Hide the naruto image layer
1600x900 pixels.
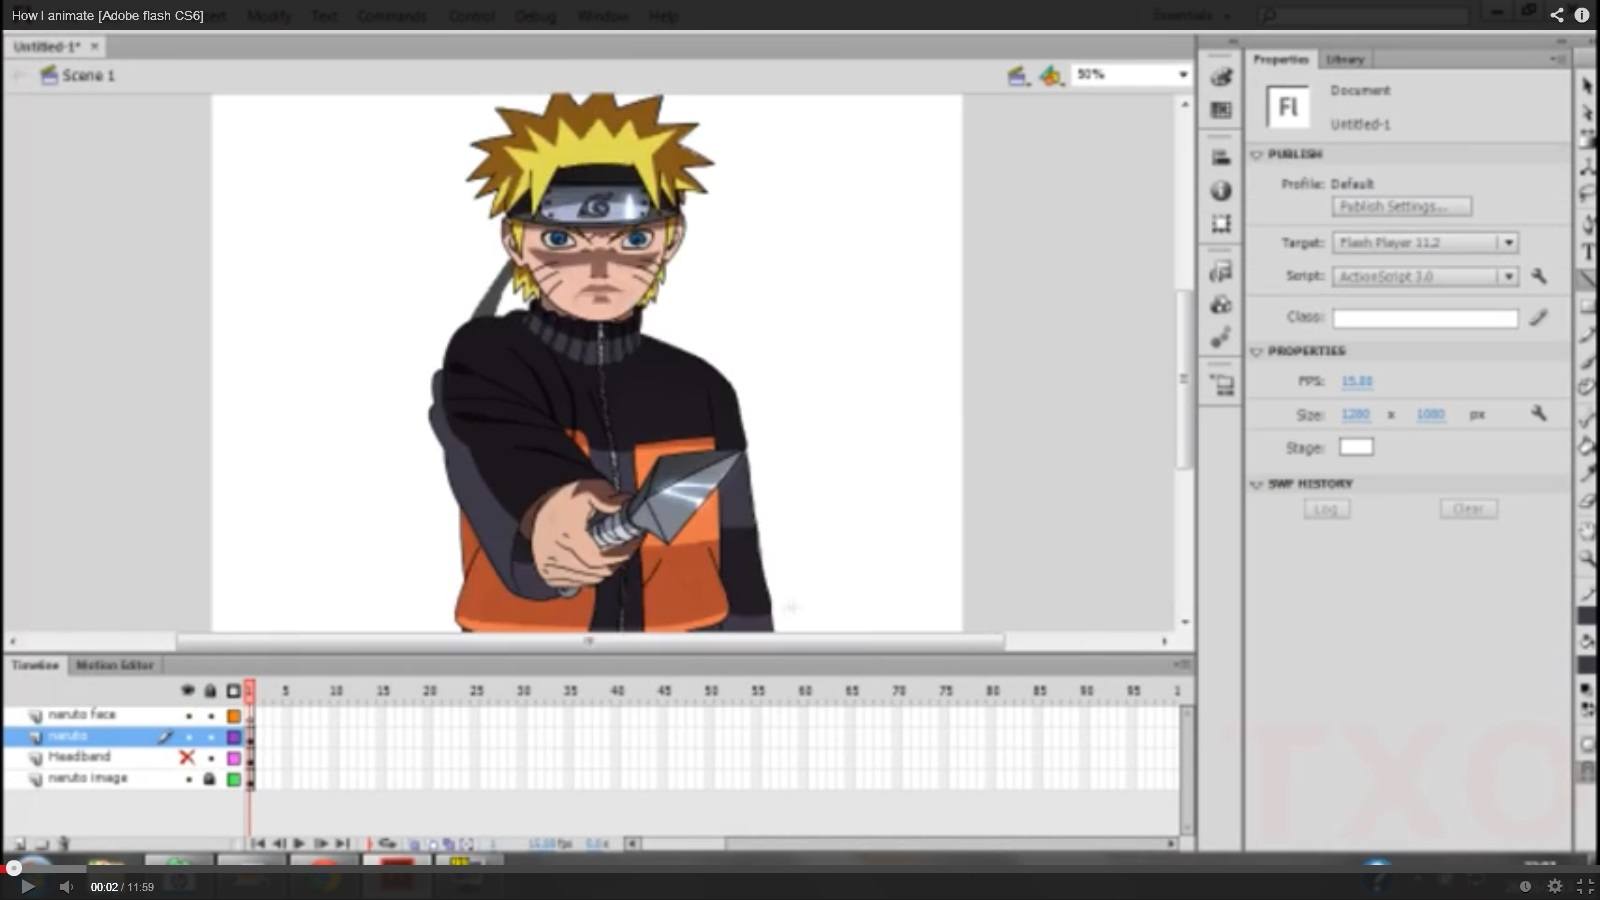tap(188, 778)
